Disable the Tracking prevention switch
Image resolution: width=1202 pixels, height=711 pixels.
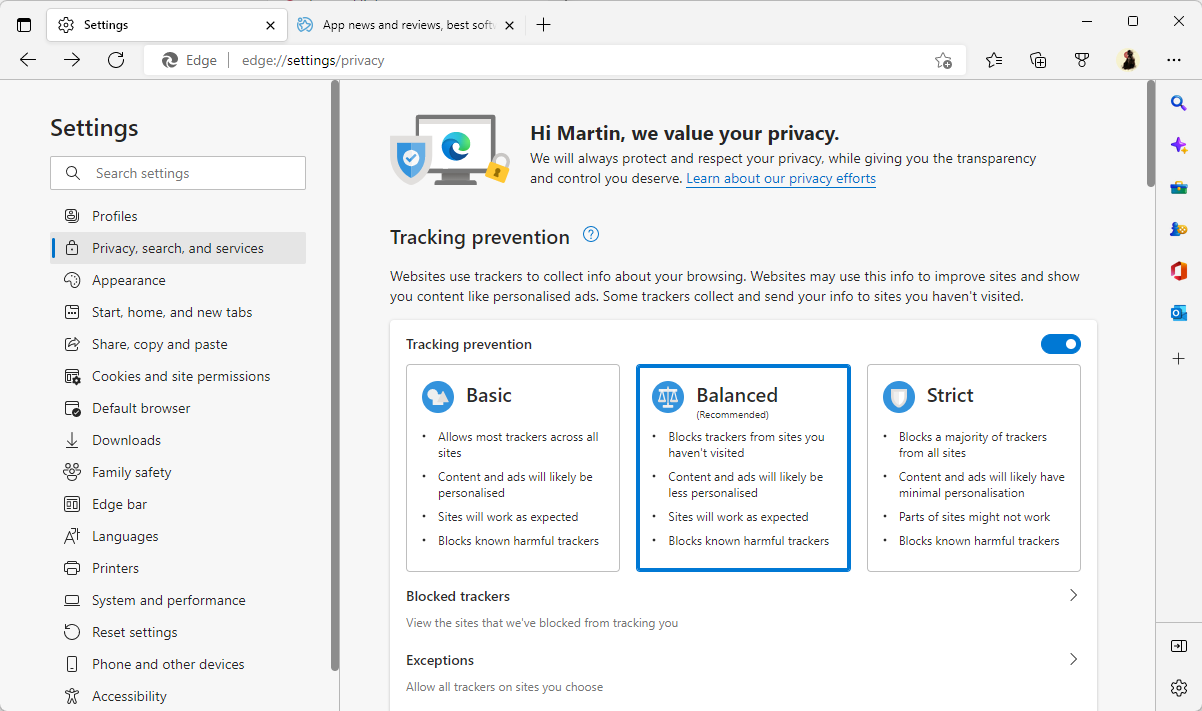(x=1060, y=343)
